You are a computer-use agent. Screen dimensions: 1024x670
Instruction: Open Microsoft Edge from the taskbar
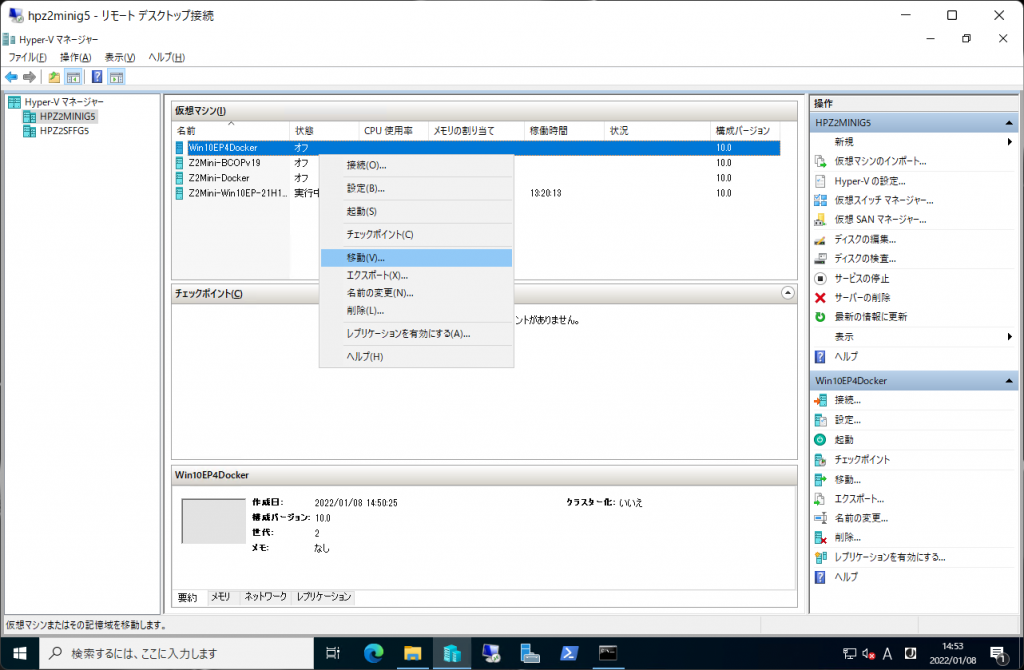point(374,653)
